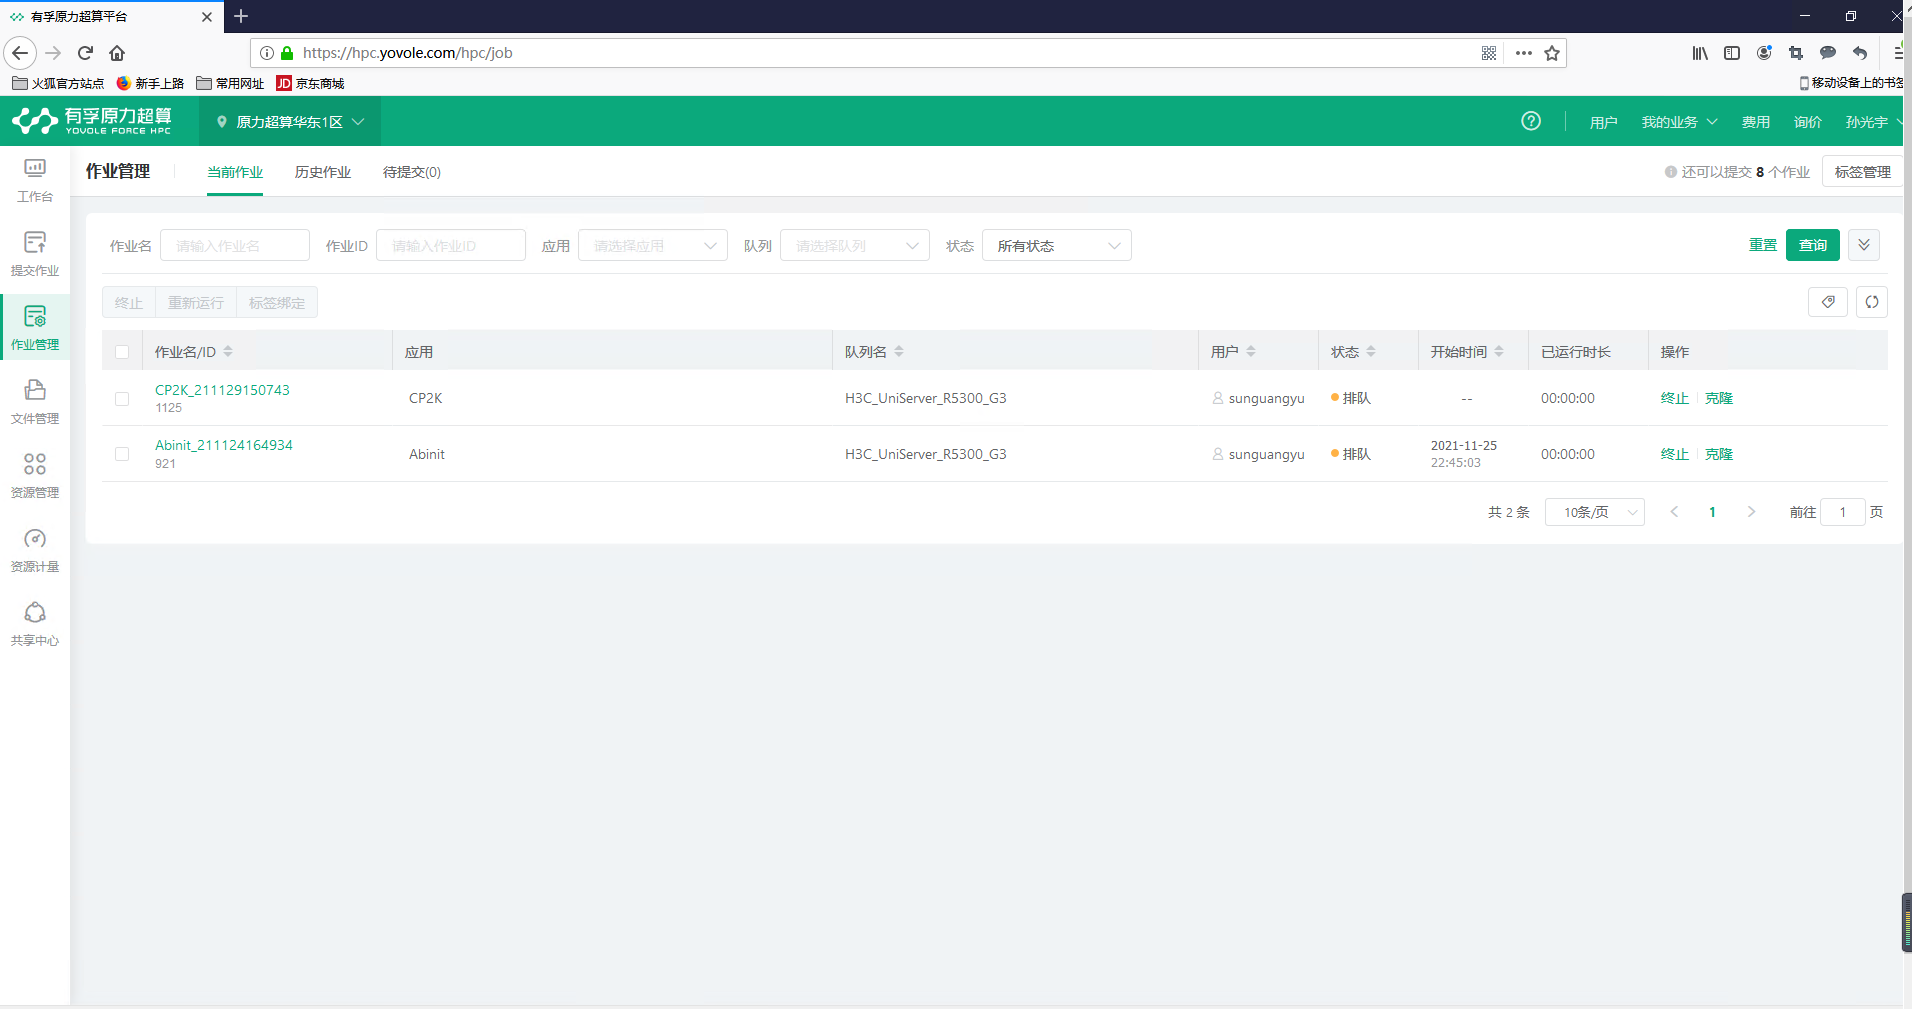Open the QR code icon in address bar
This screenshot has width=1912, height=1009.
(1489, 53)
